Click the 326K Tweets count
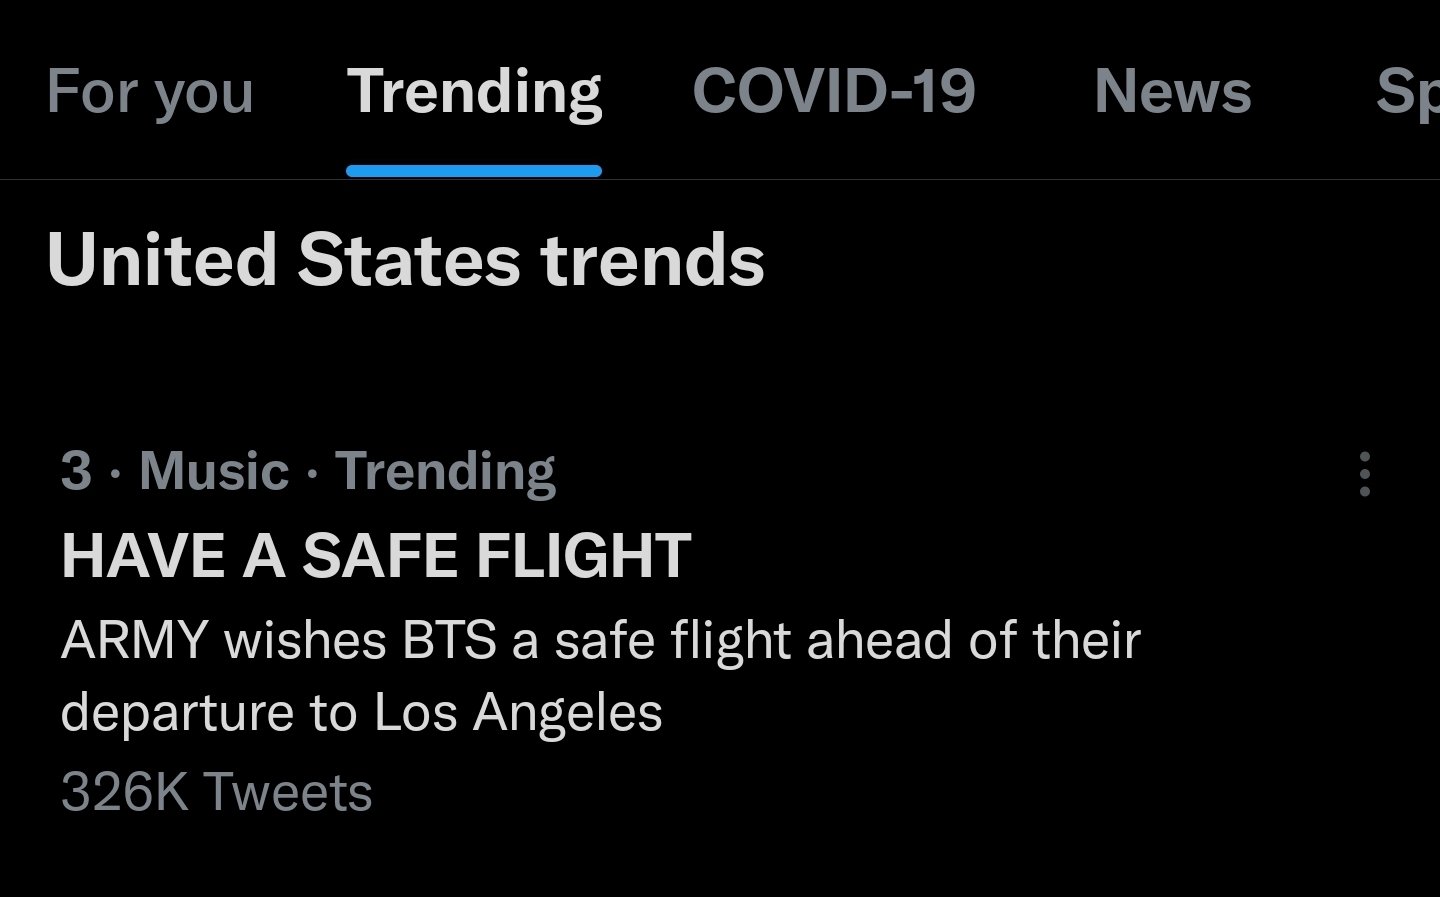The width and height of the screenshot is (1440, 897). [216, 792]
